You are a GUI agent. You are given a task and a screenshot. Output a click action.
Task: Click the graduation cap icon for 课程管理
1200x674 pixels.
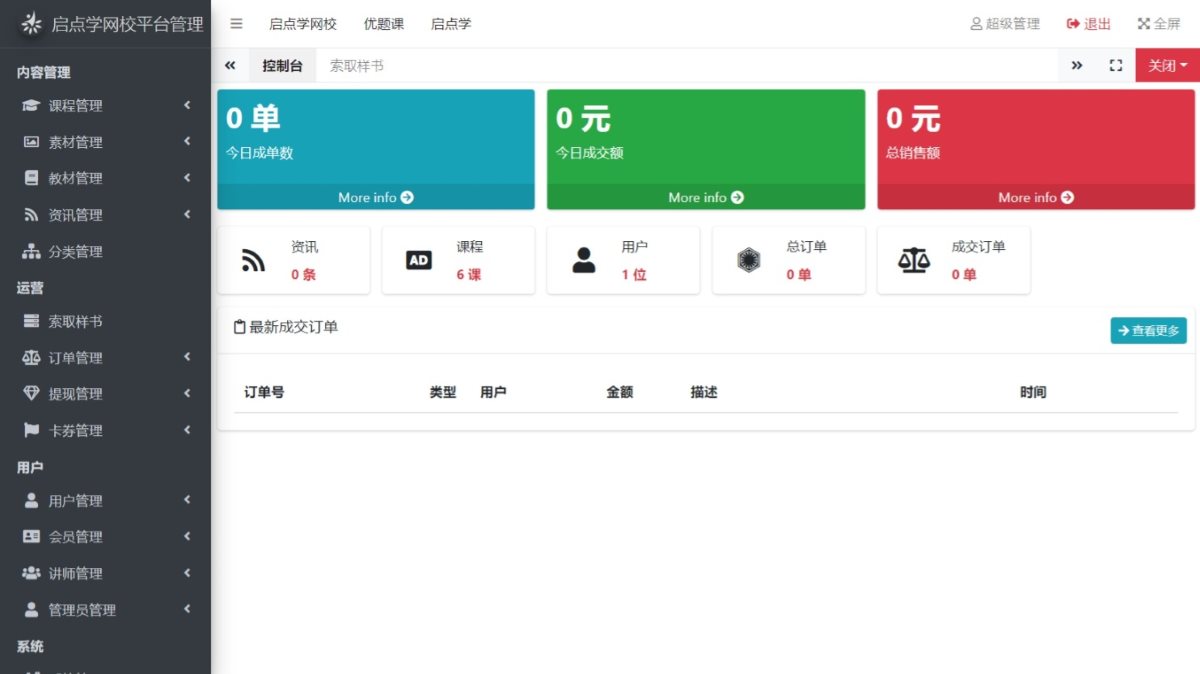click(31, 106)
